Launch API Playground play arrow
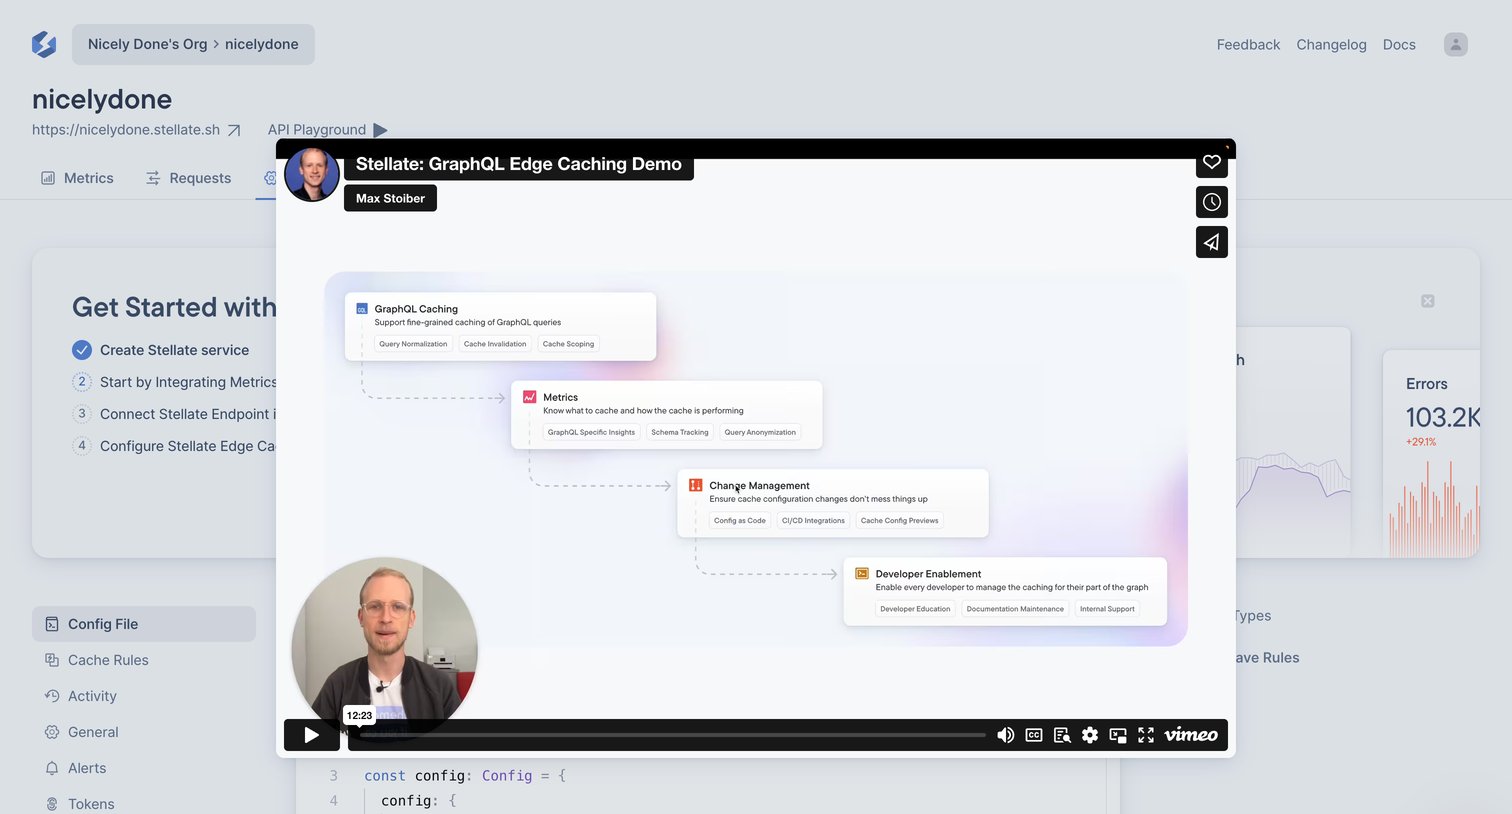 pos(380,130)
